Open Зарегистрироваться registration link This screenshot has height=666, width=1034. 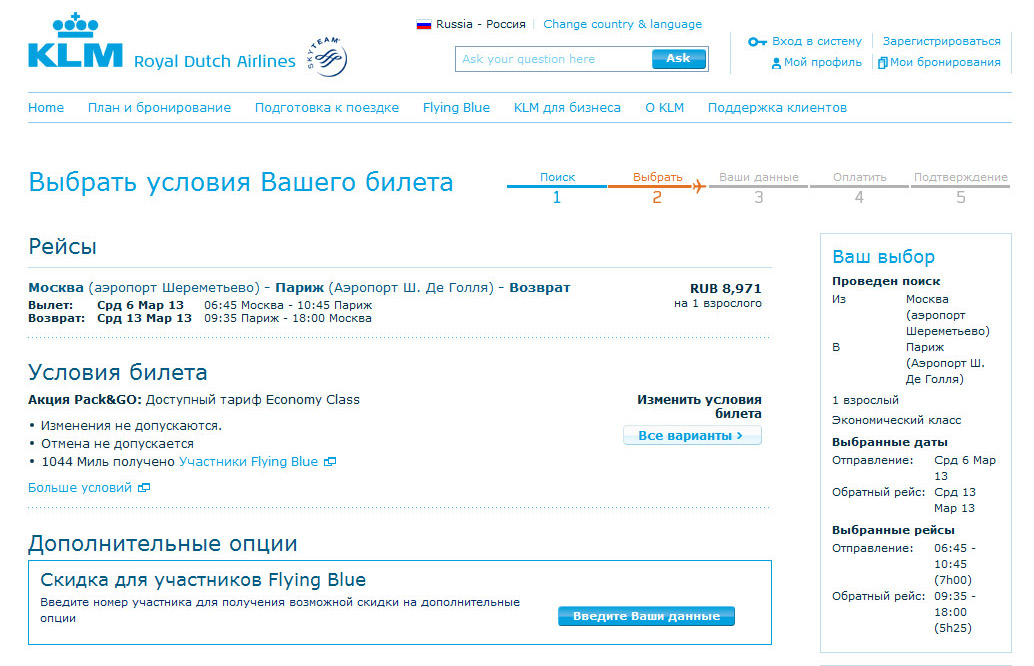click(x=942, y=41)
